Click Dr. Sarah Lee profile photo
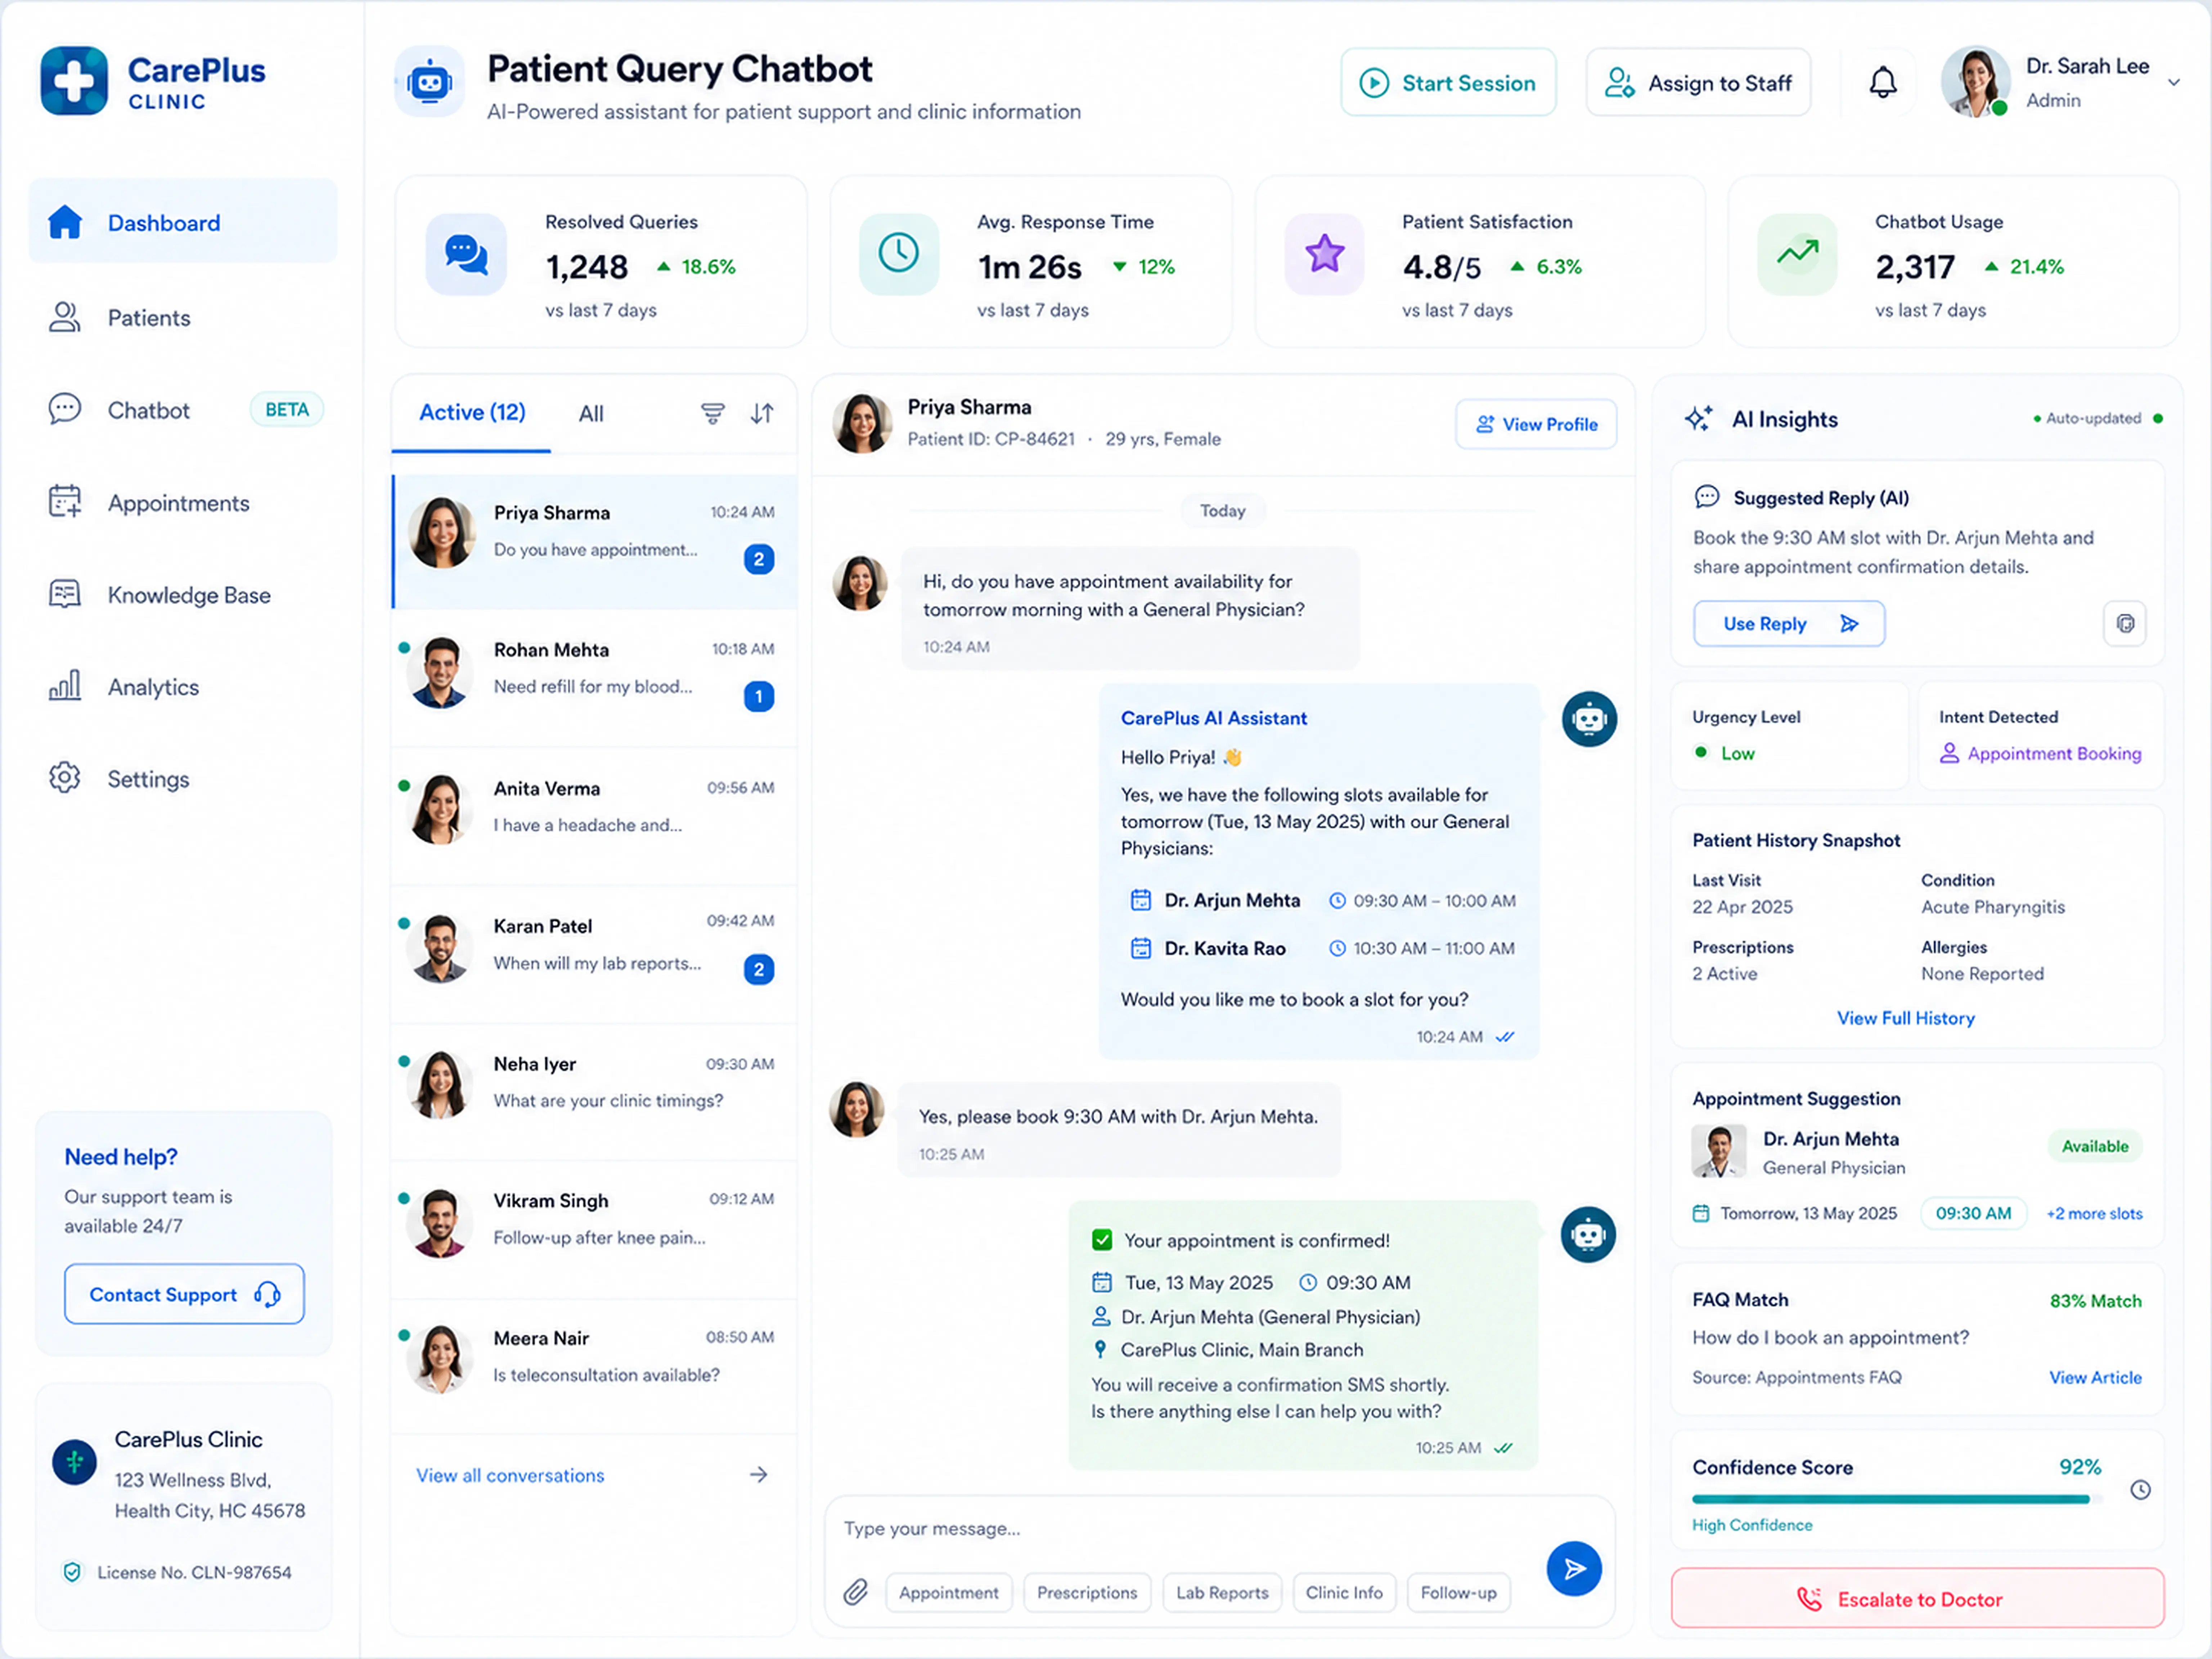This screenshot has height=1659, width=2212. 1975,82
